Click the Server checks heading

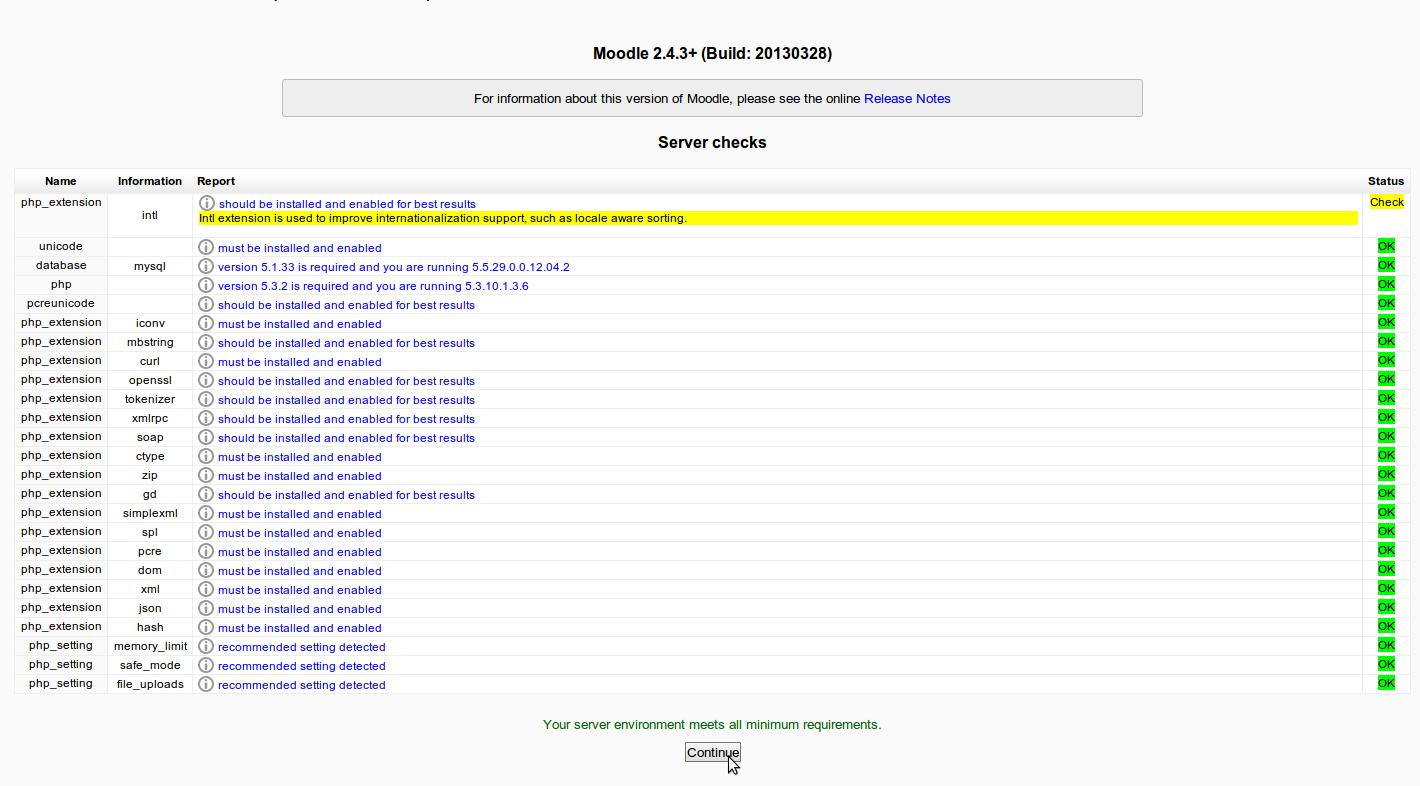pos(712,142)
